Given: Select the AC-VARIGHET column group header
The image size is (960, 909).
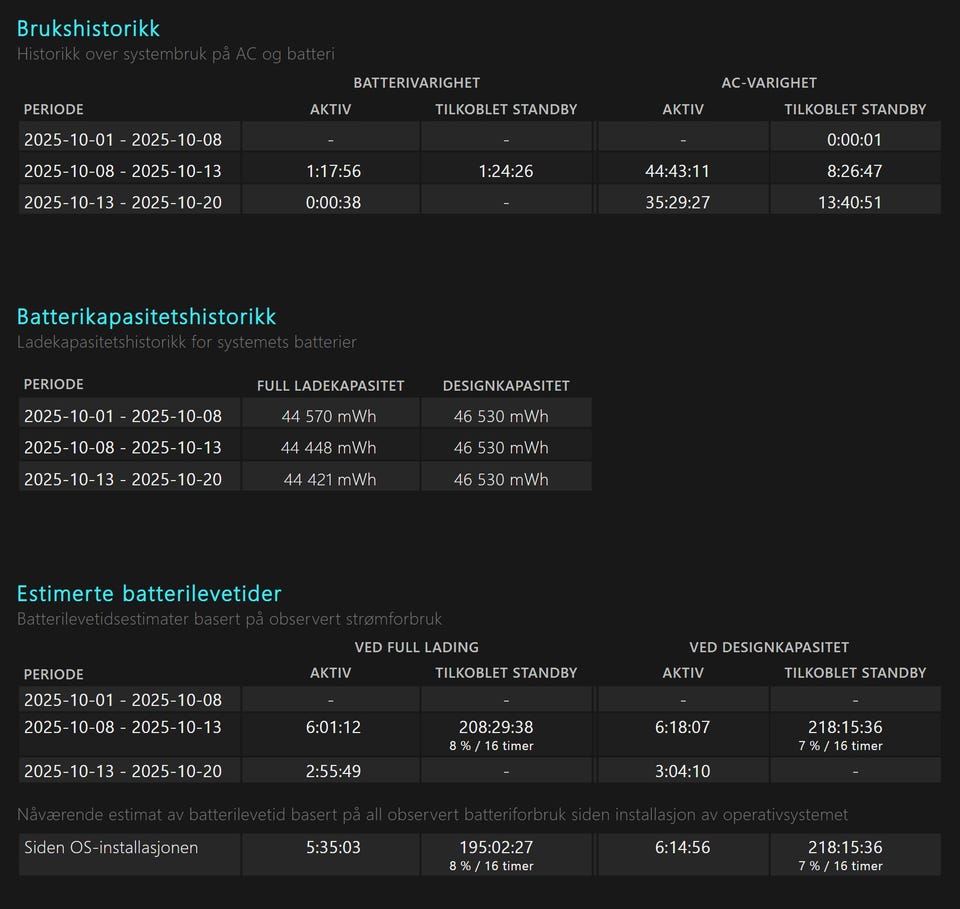Looking at the screenshot, I should [768, 83].
